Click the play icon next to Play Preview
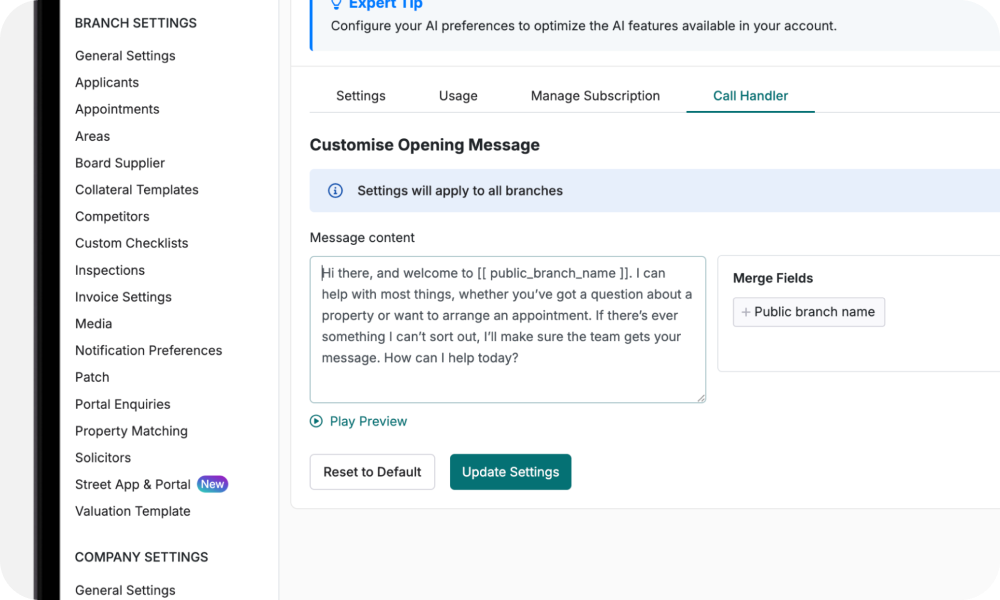This screenshot has width=1000, height=600. (x=316, y=421)
